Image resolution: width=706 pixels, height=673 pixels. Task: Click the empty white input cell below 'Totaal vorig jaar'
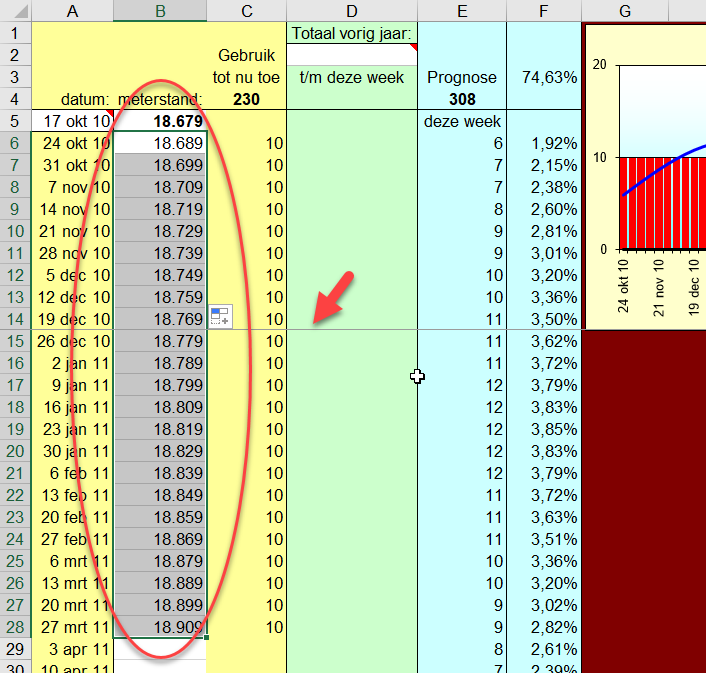click(x=352, y=55)
